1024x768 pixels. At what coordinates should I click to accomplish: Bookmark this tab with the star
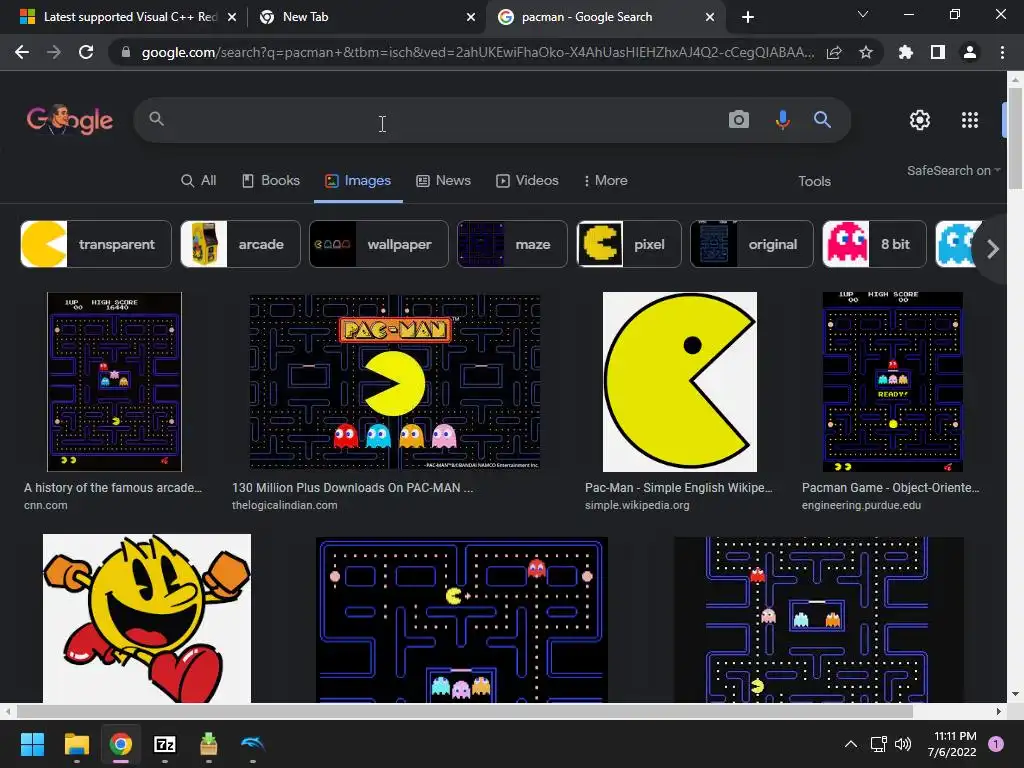(866, 52)
